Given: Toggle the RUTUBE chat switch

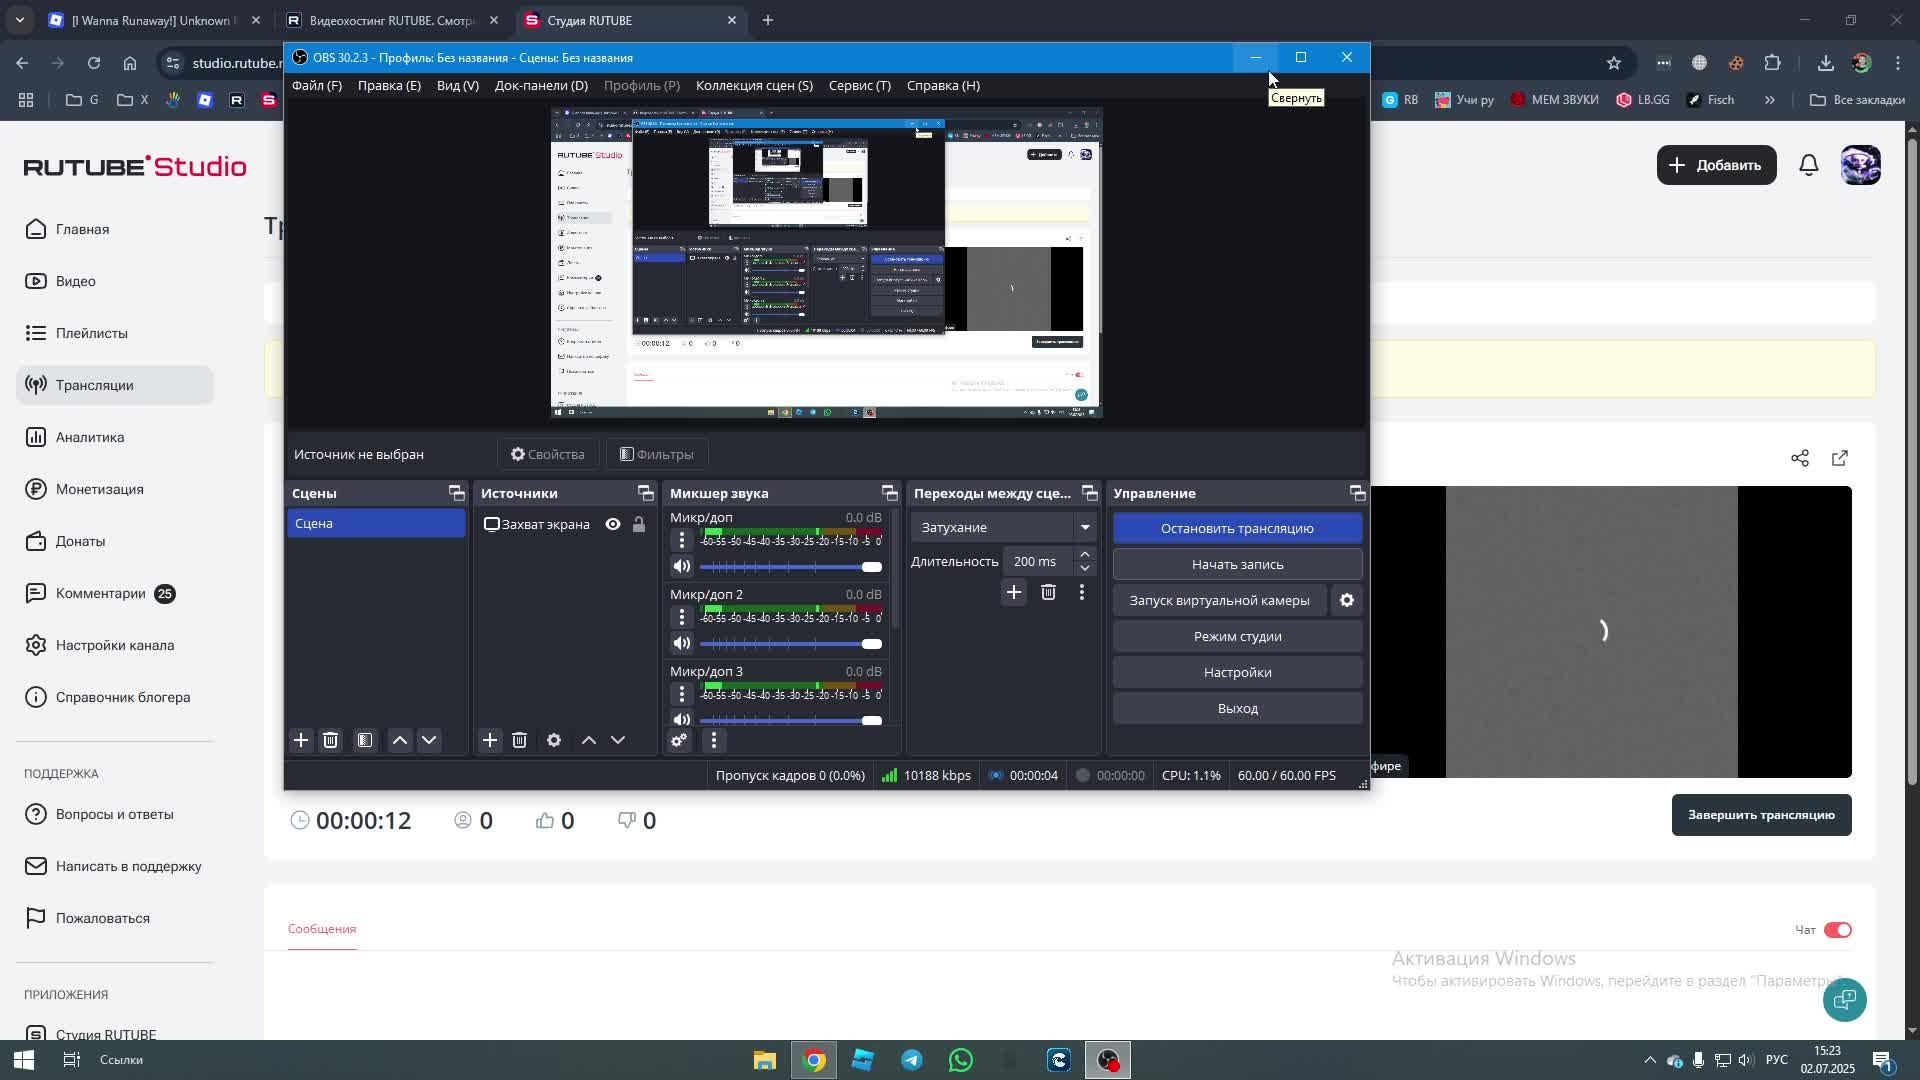Looking at the screenshot, I should coord(1838,930).
